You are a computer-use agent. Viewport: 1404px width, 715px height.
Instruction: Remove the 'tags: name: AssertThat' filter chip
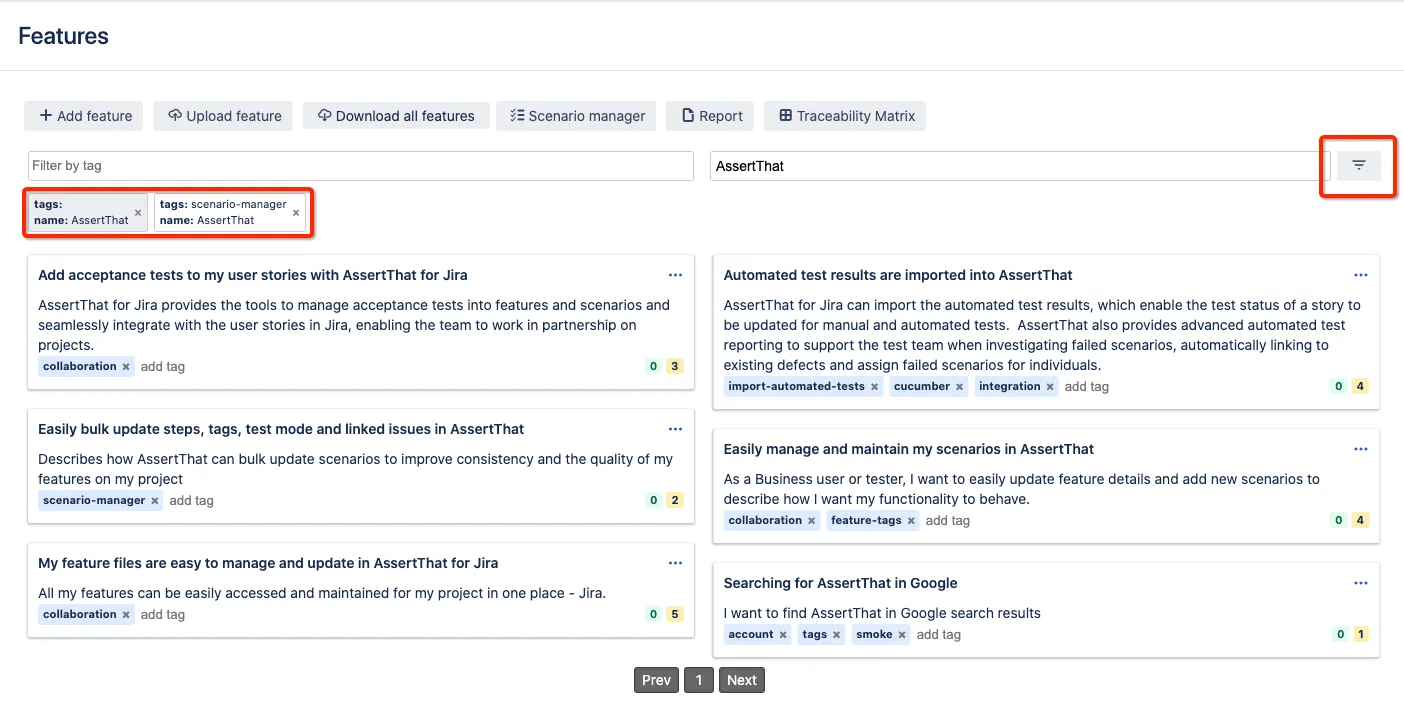(x=138, y=213)
